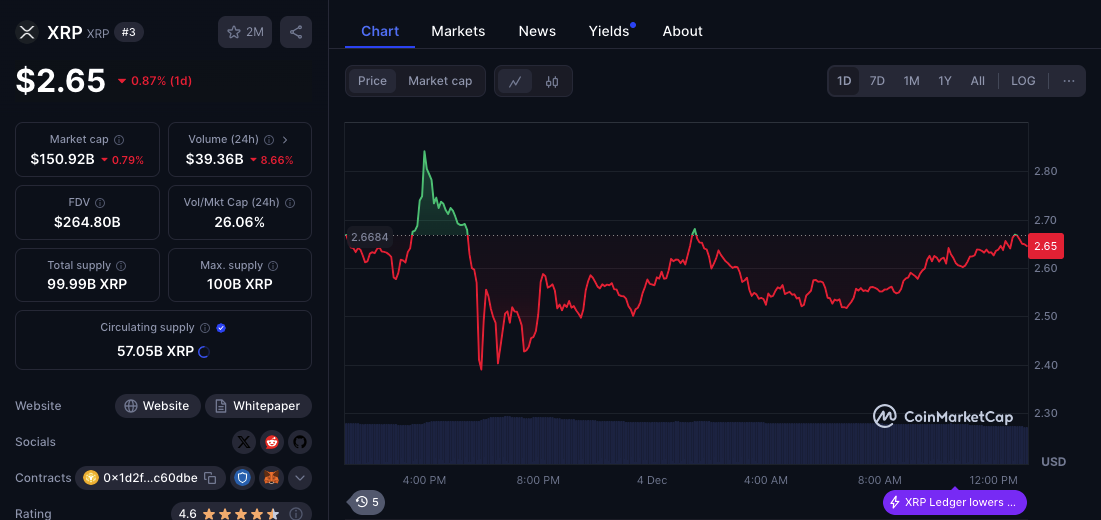Screen dimensions: 1101x520
Task: Copy the contract address 0x1d2f...c60dbe
Action: (x=210, y=478)
